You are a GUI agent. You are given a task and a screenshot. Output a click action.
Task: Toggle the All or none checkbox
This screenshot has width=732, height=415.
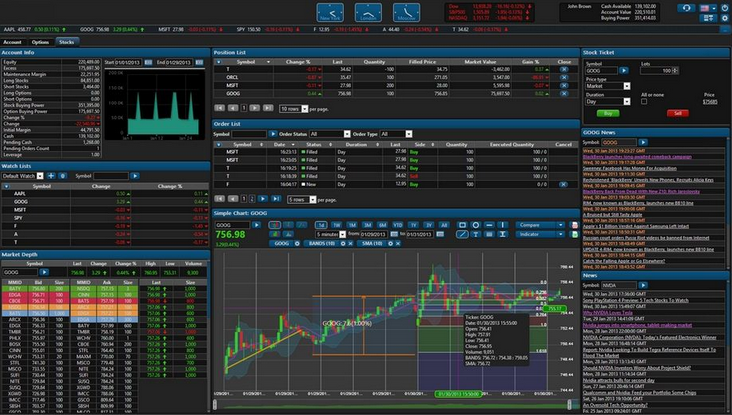point(644,101)
